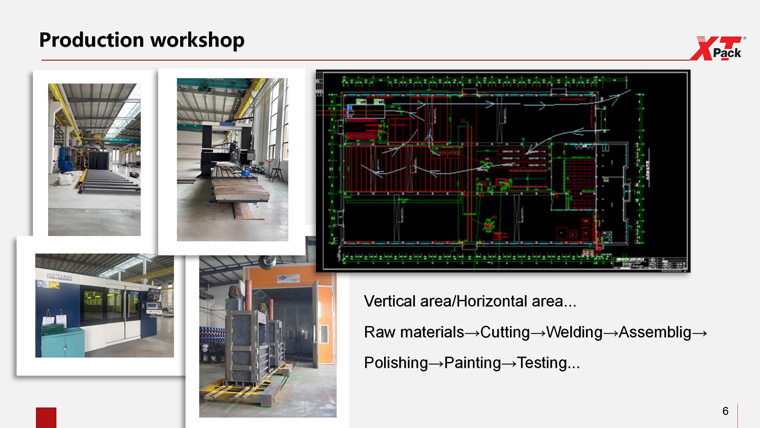
Task: Select the roller conveyor workshop photo
Action: coord(94,159)
